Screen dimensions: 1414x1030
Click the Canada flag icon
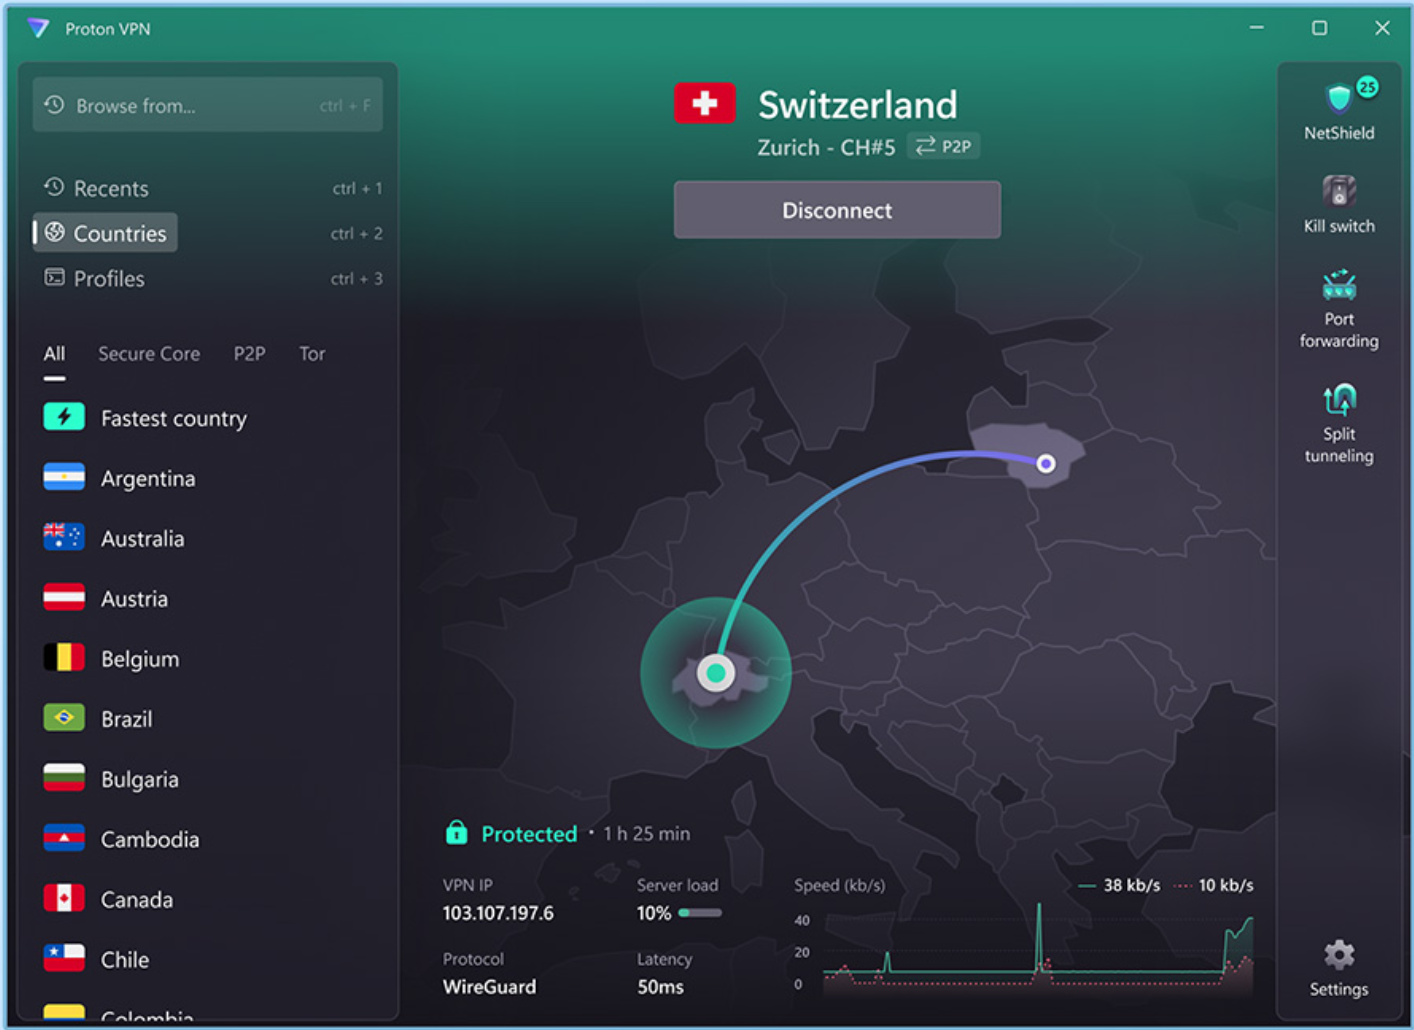coord(64,897)
